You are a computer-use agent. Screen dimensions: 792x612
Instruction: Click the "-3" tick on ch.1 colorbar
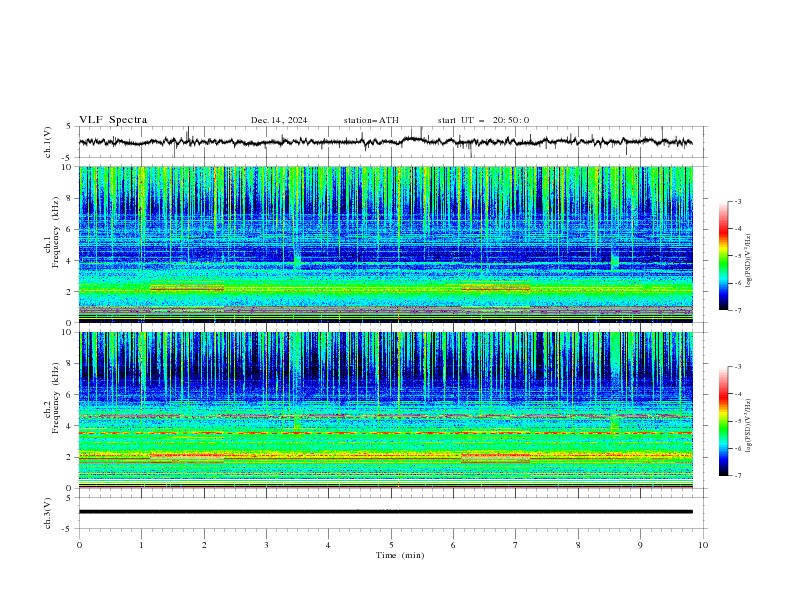[x=737, y=201]
